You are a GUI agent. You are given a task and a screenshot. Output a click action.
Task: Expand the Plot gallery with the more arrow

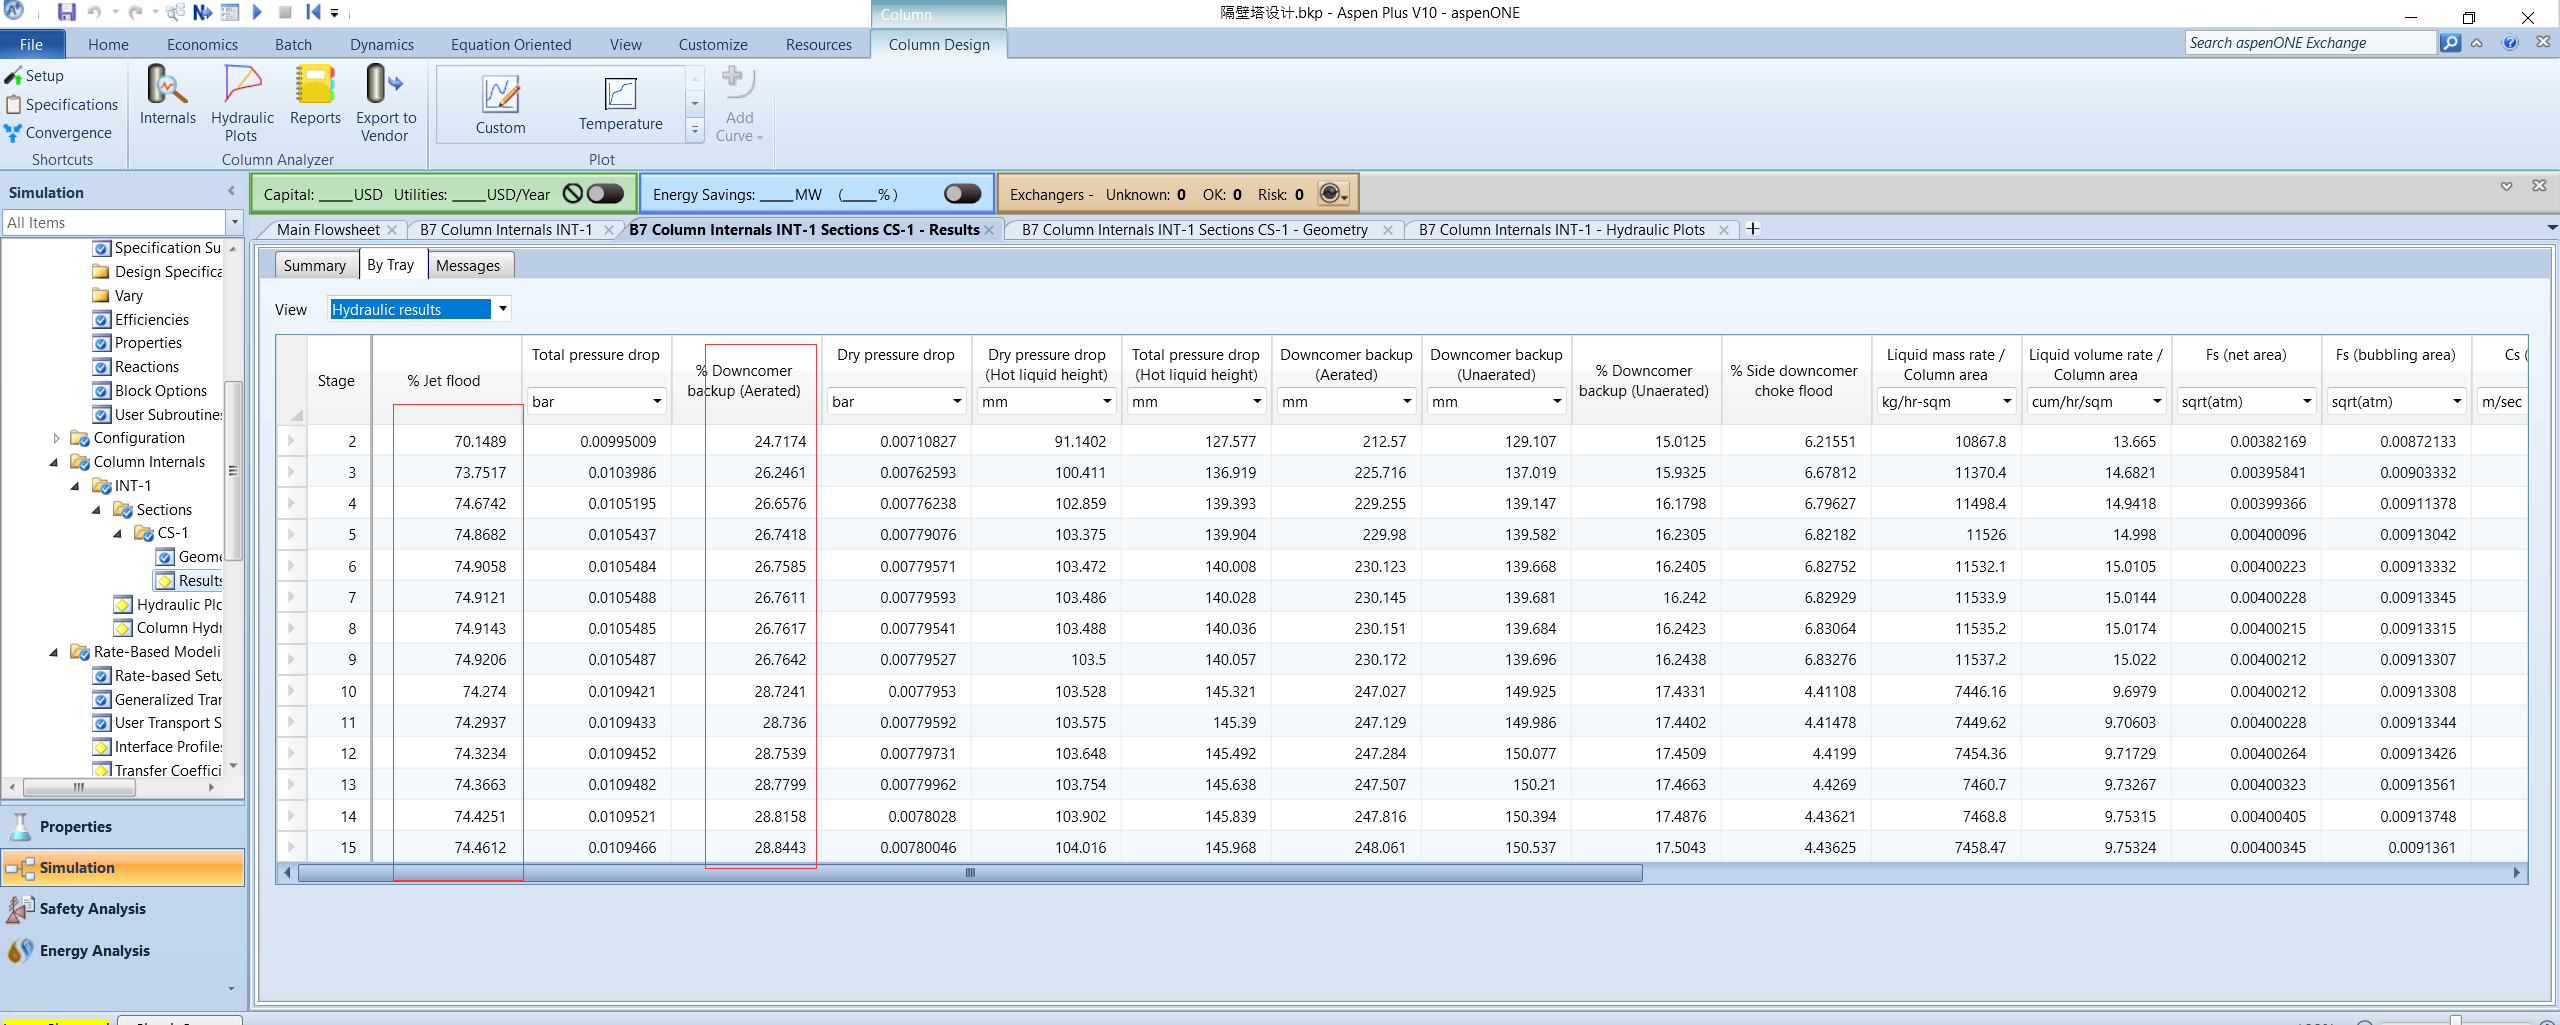[695, 129]
